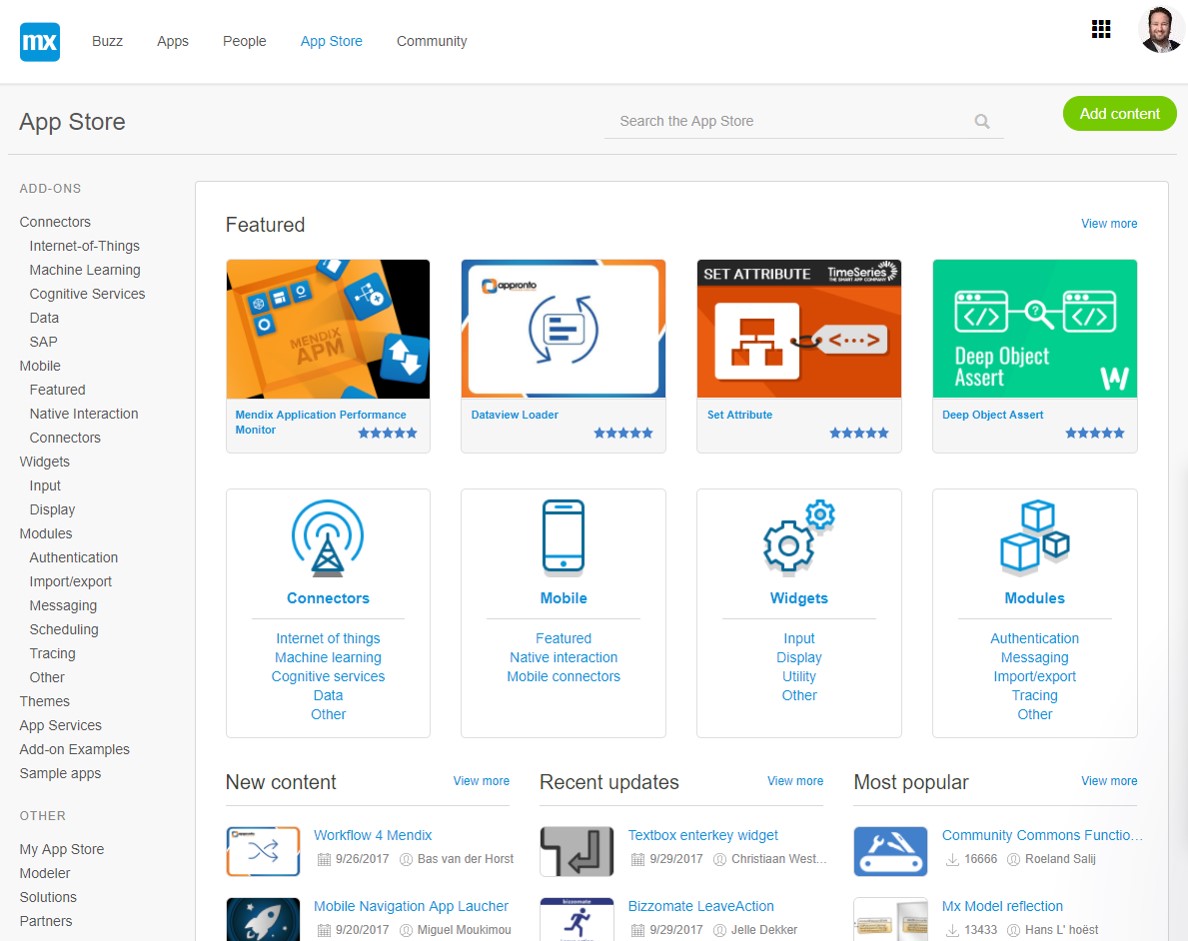
Task: Click the Bizzomate LeaveAction running icon
Action: (x=577, y=920)
